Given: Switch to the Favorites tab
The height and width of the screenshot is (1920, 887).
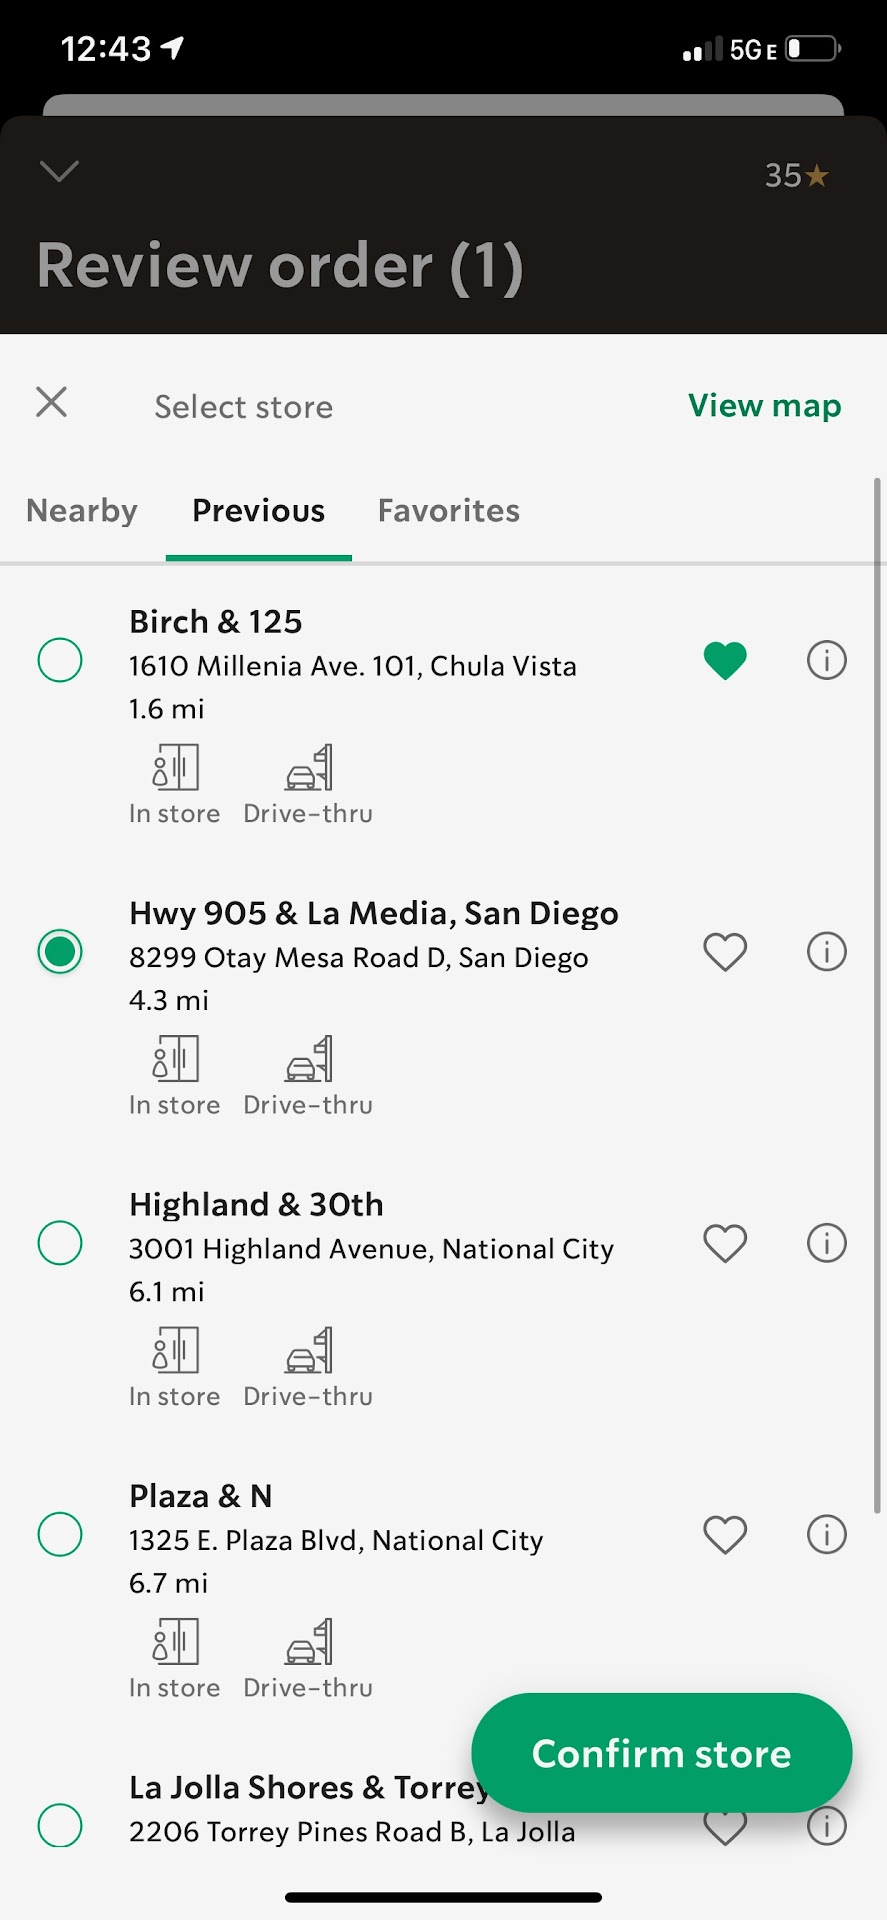Looking at the screenshot, I should click(448, 511).
